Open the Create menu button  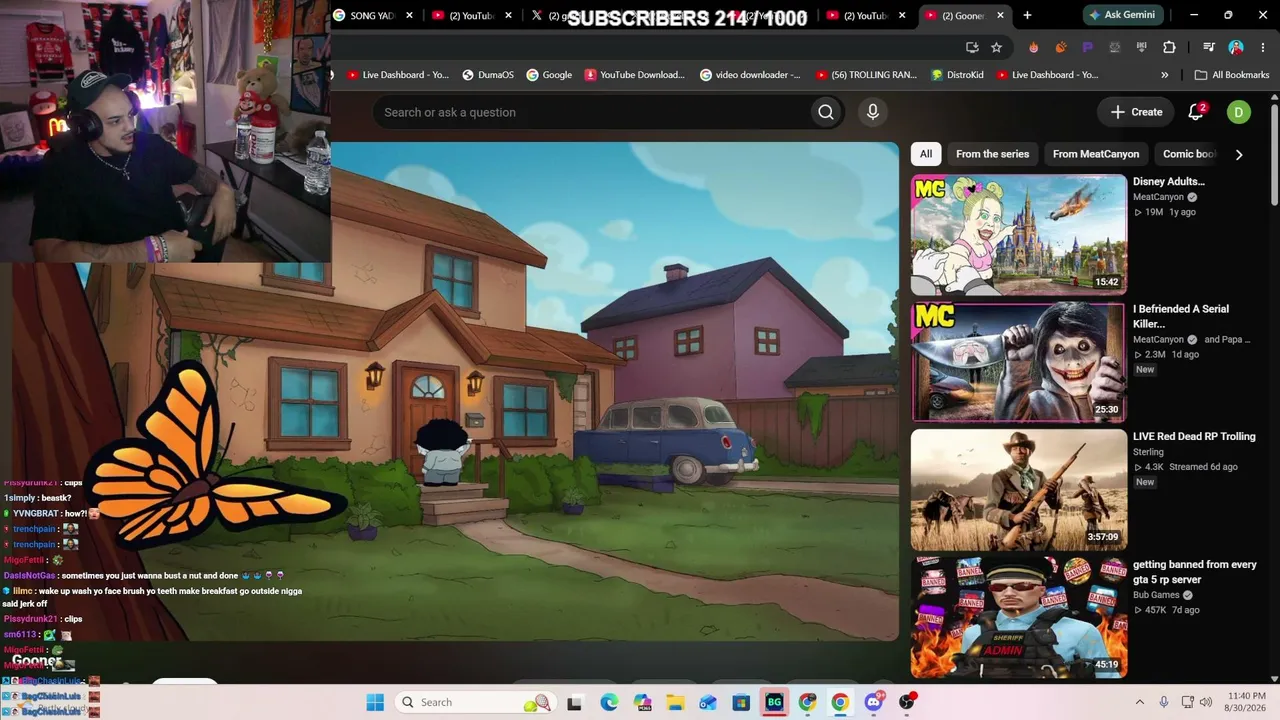[x=1136, y=112]
